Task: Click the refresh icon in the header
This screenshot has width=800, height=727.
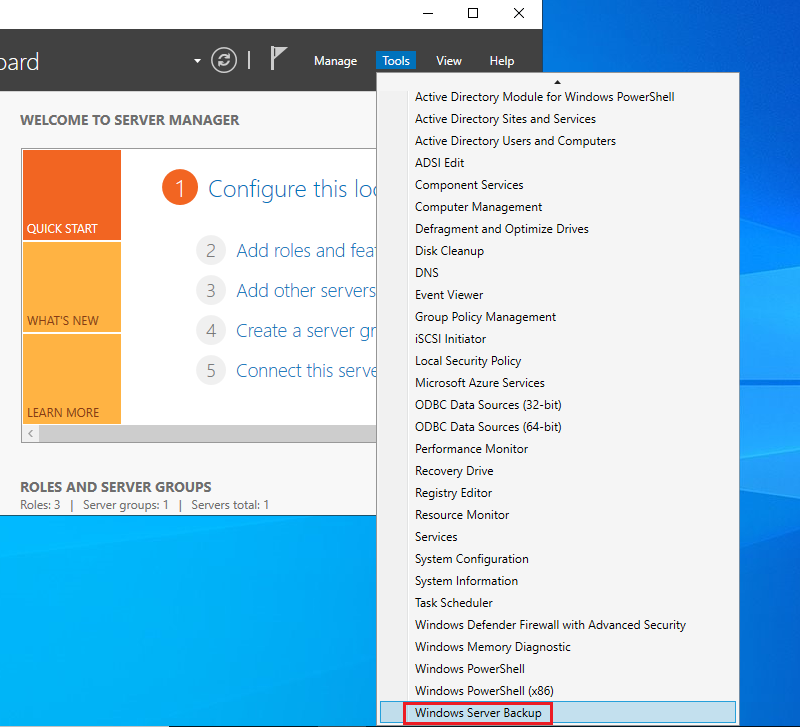Action: [x=224, y=60]
